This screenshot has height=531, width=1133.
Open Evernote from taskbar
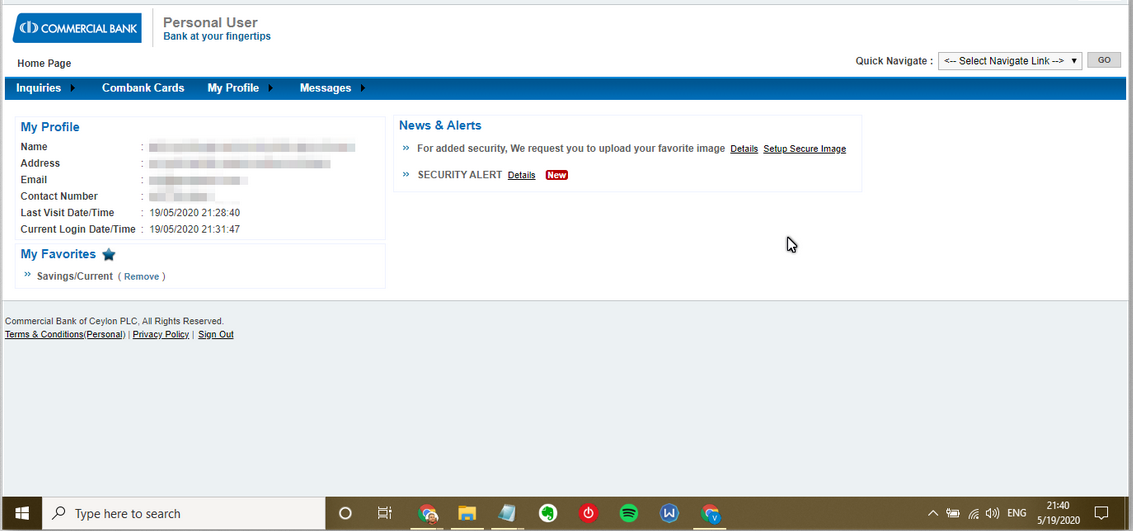548,514
